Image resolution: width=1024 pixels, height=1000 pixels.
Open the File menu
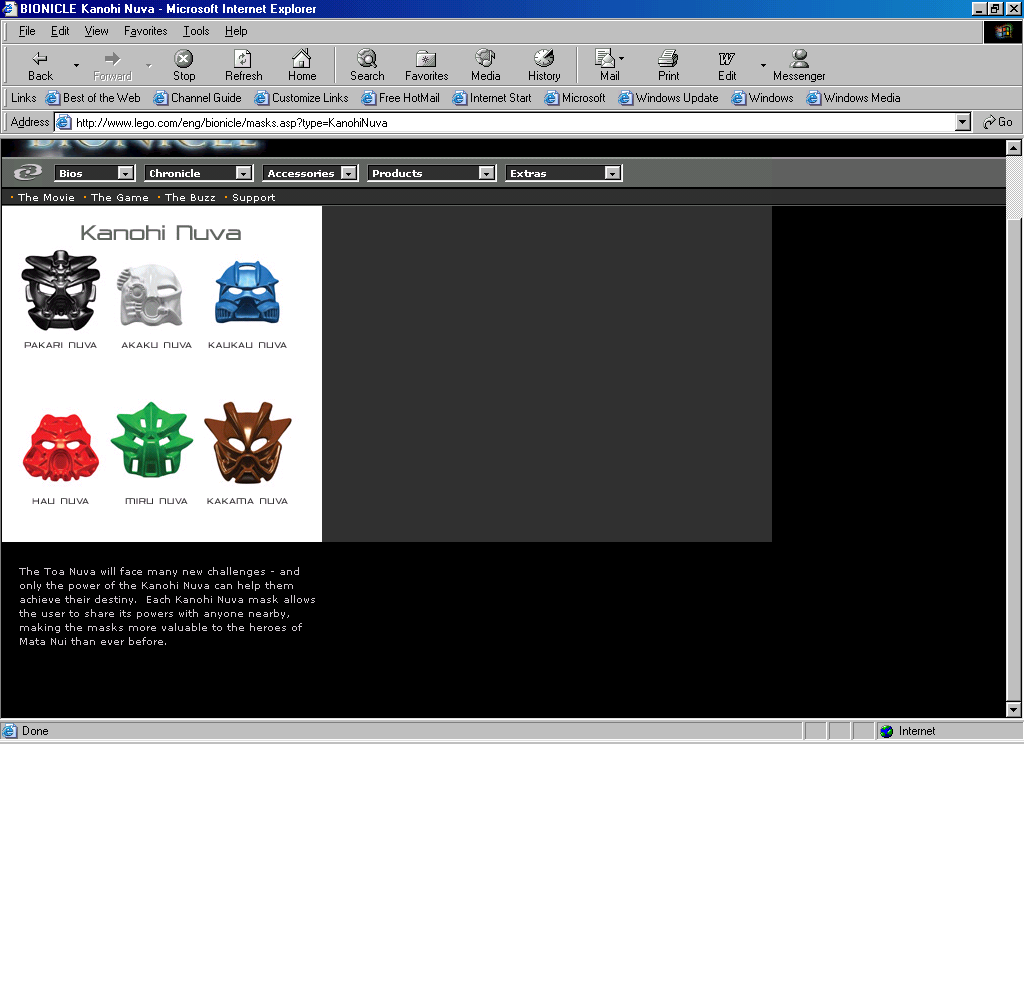pyautogui.click(x=27, y=31)
